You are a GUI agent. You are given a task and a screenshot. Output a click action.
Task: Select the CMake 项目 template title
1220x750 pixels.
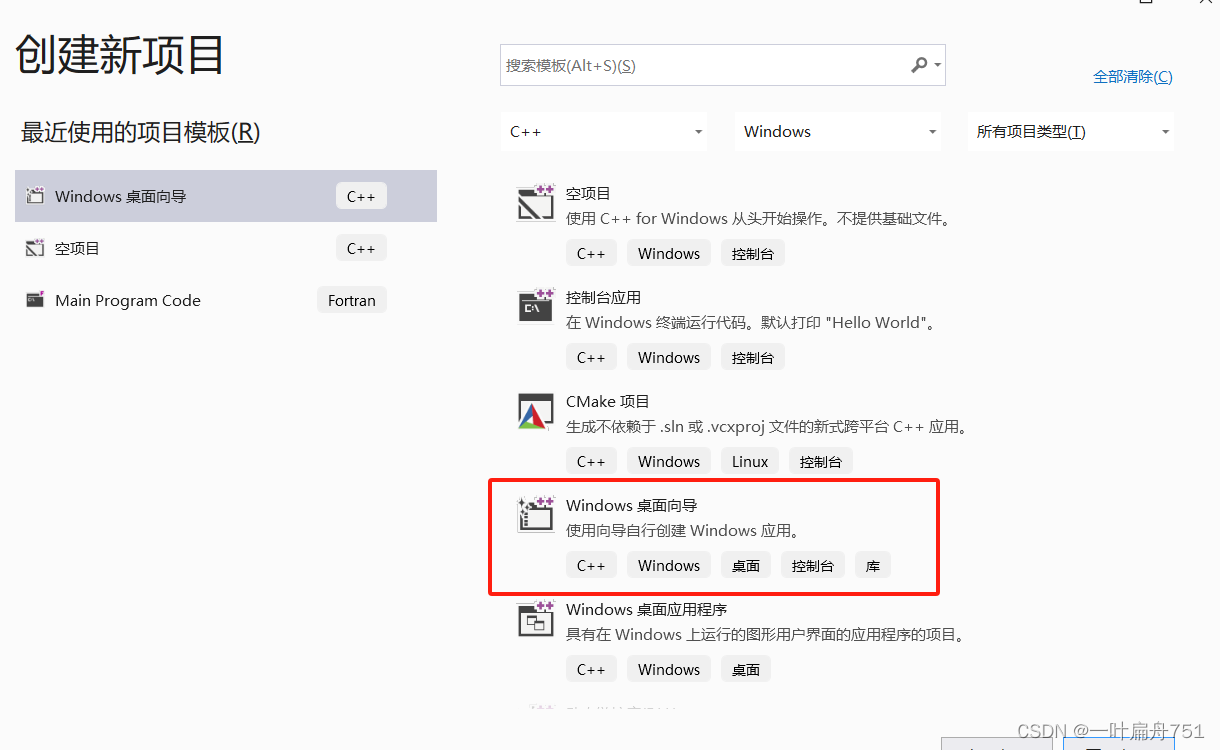[608, 402]
